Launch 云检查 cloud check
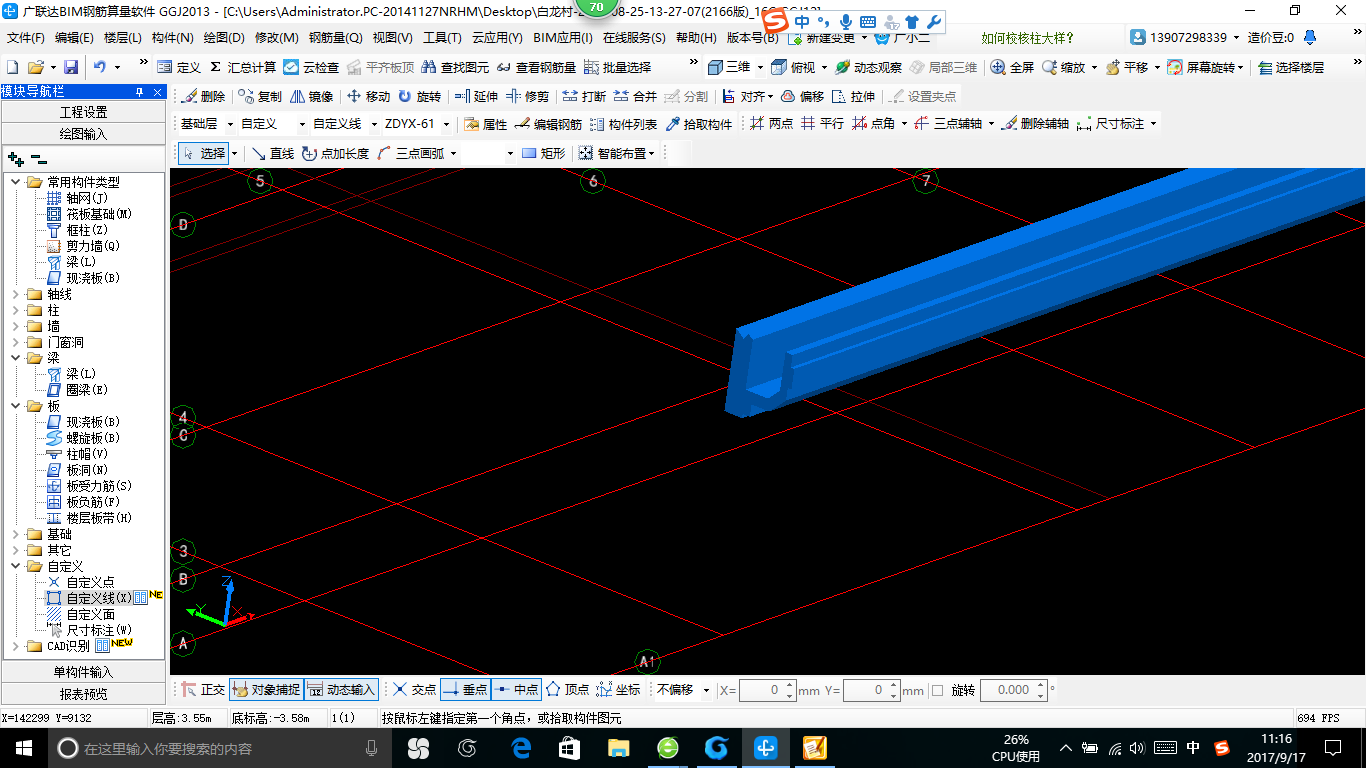The height and width of the screenshot is (768, 1366). pos(311,67)
